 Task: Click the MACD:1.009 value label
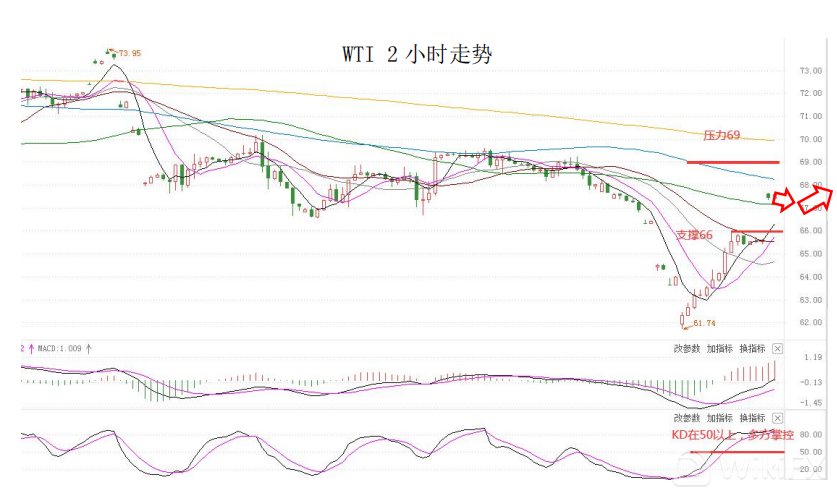click(x=60, y=349)
